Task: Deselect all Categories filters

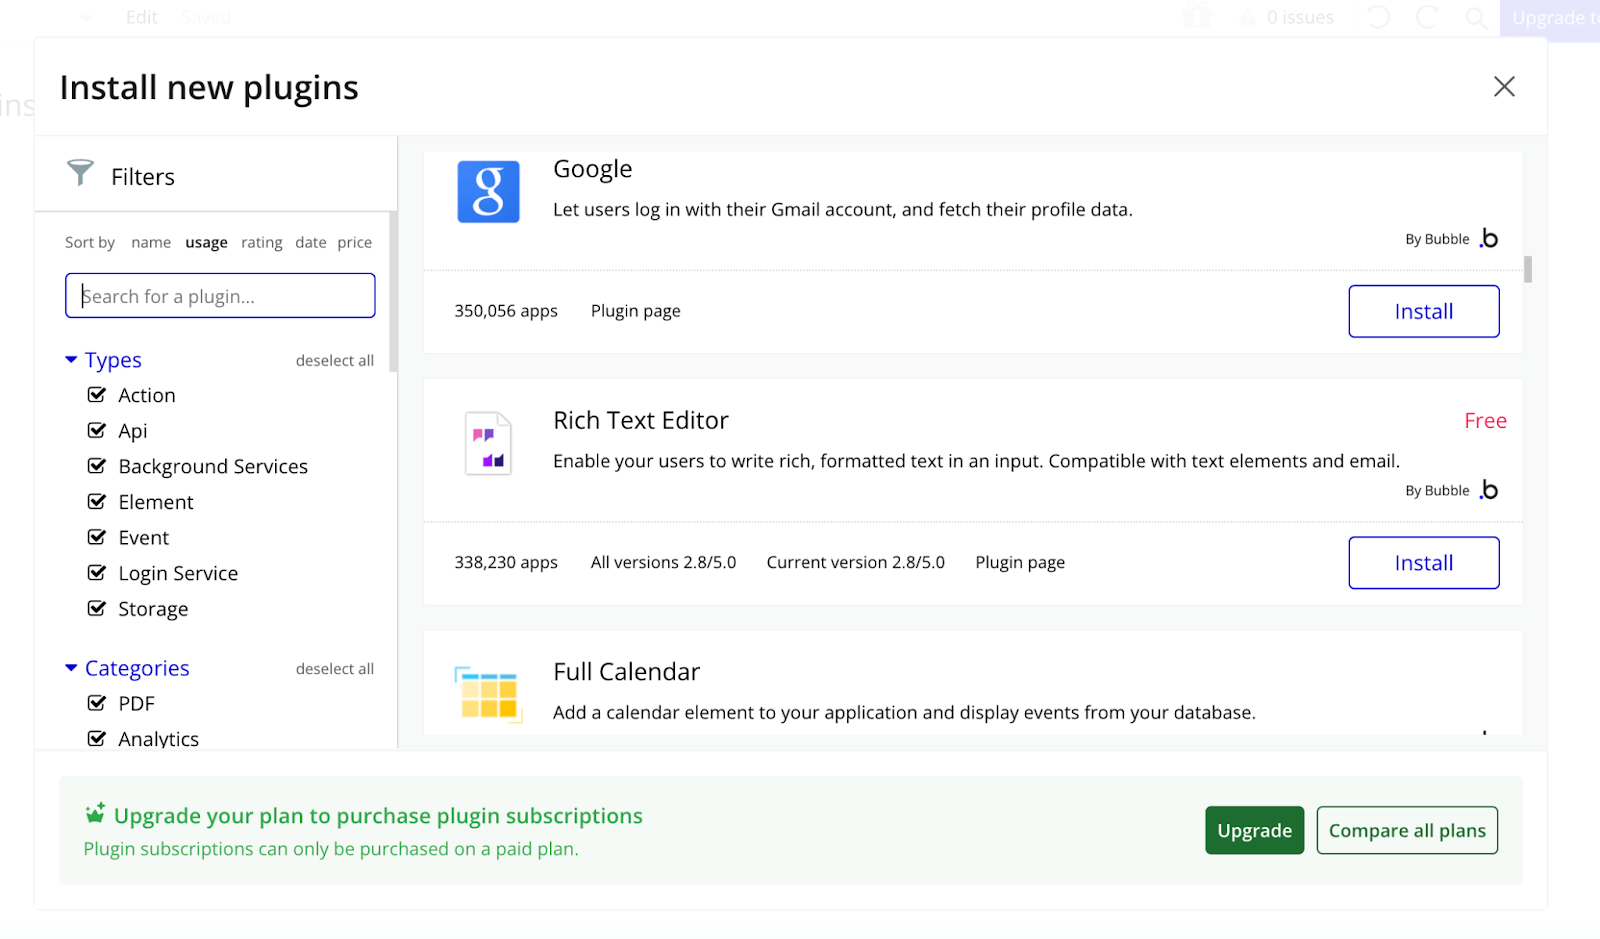Action: (334, 668)
